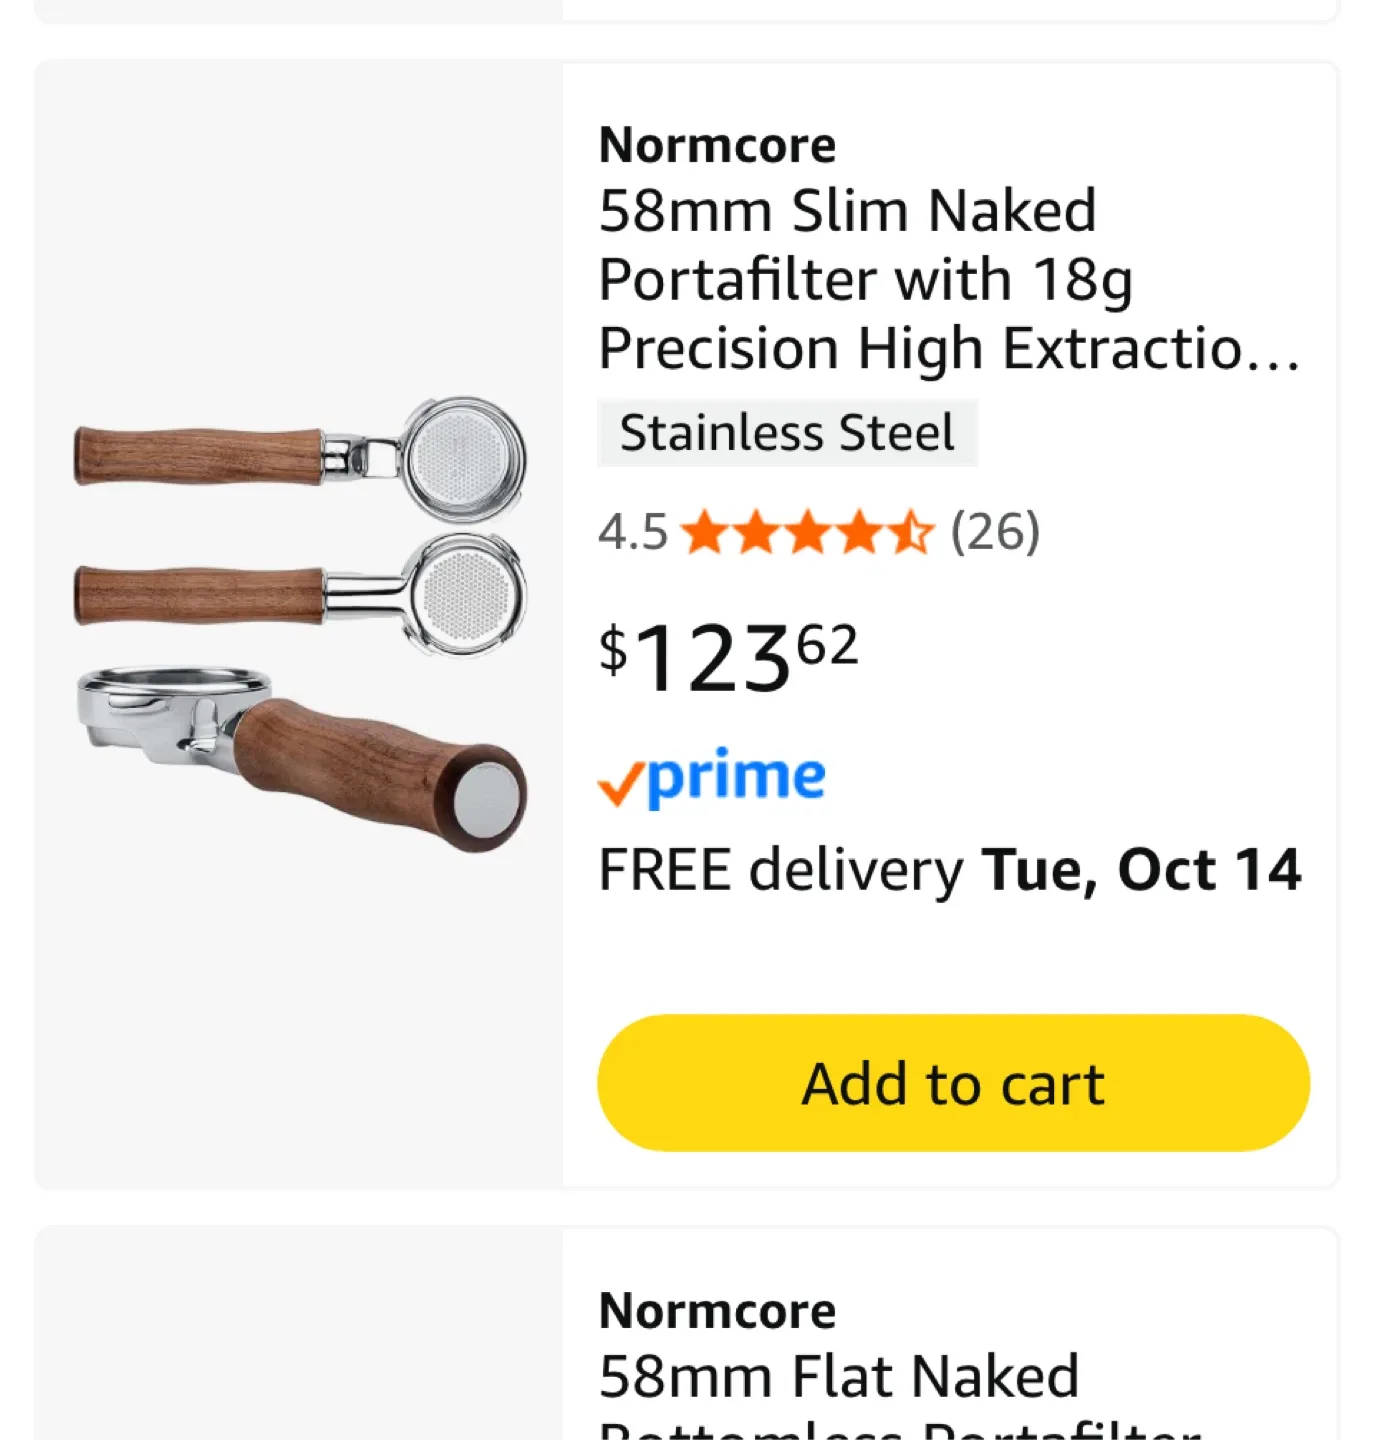
Task: Open the 58mm Flat Naked product title
Action: [x=840, y=1378]
